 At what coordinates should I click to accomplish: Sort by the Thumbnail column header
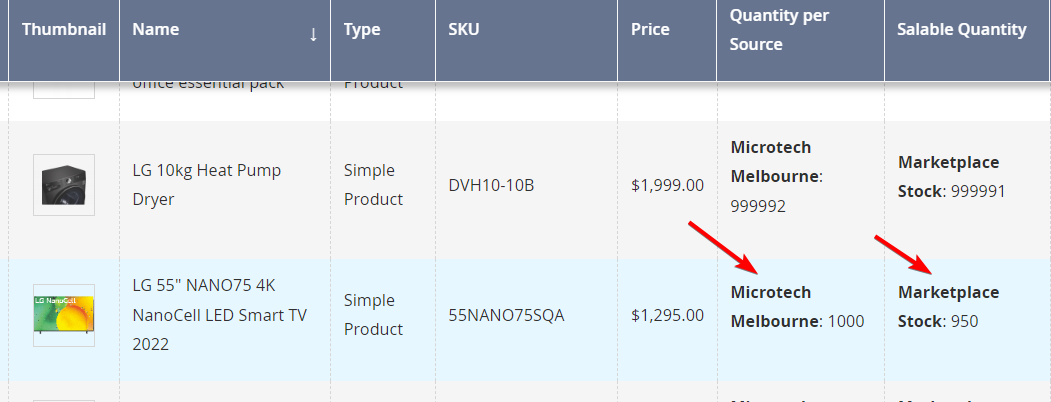(x=64, y=30)
